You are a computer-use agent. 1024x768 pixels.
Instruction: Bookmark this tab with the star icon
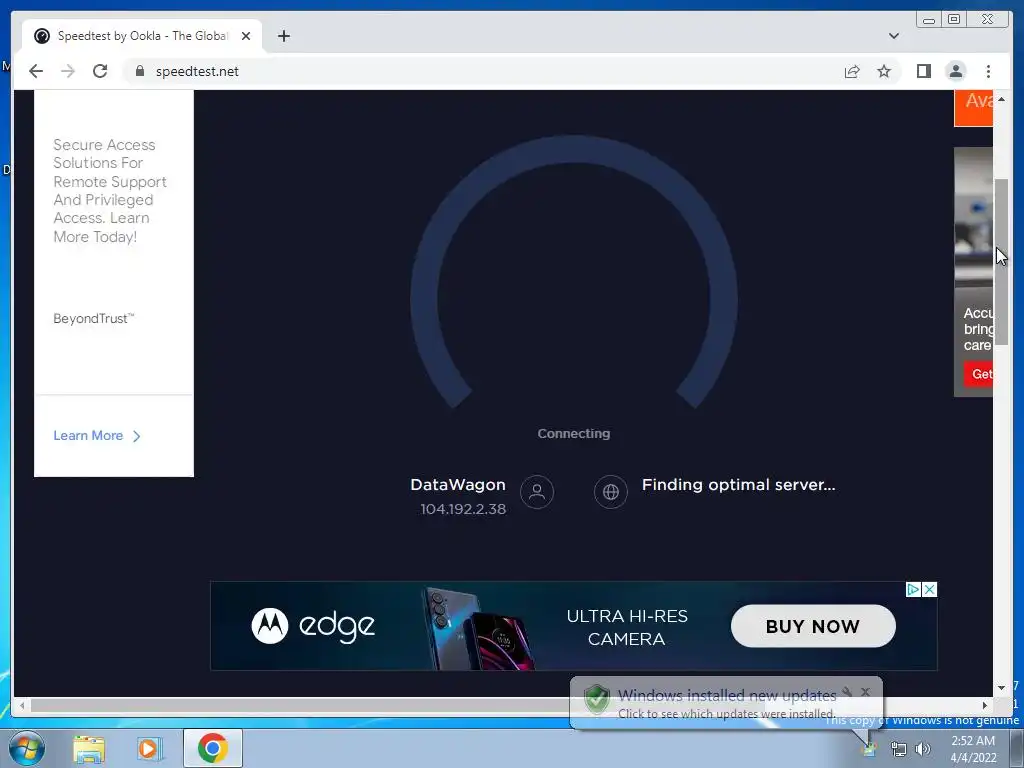pos(884,71)
